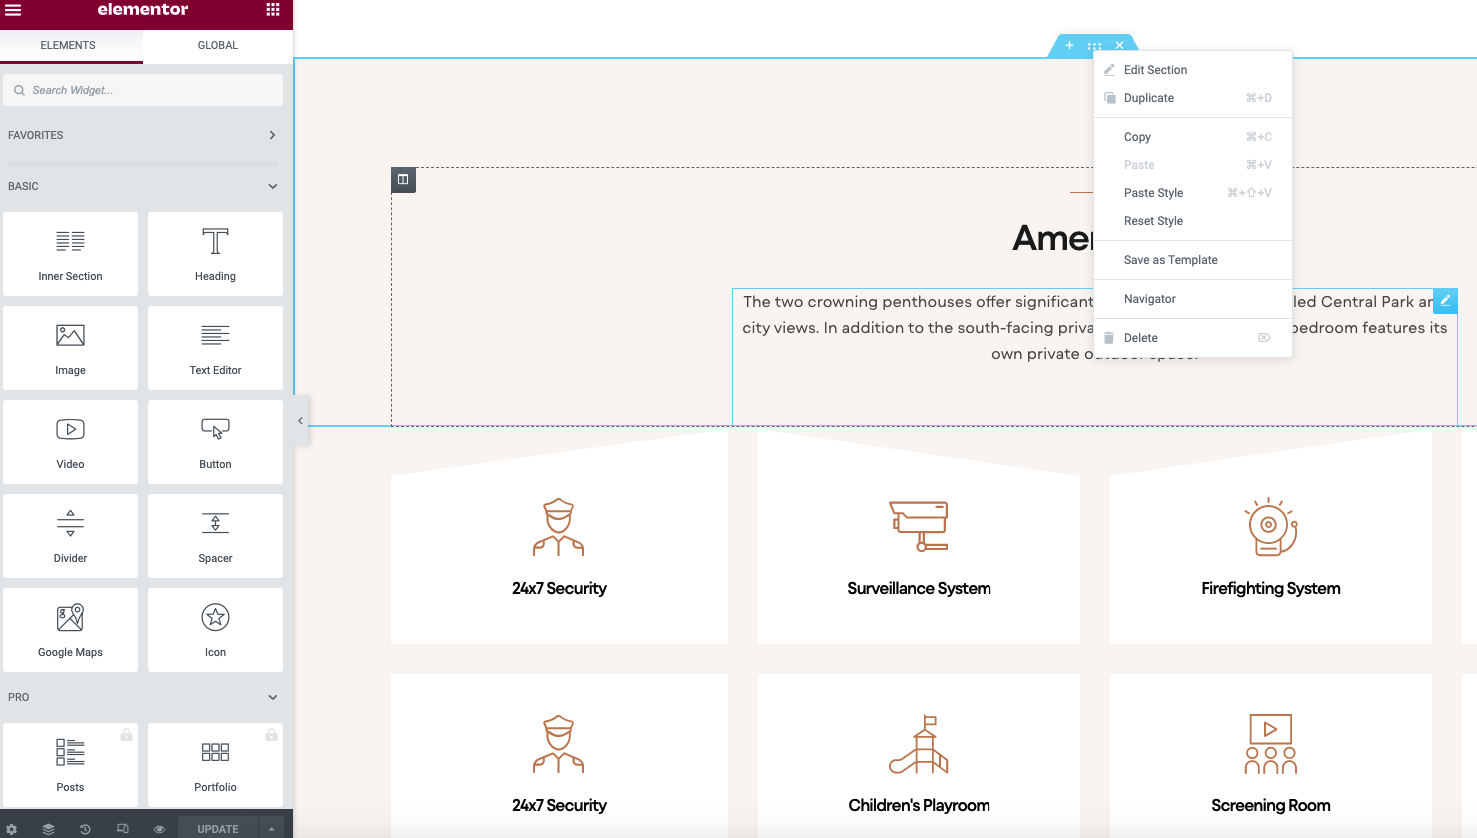Expand the Favorites category
1477x838 pixels.
pos(272,135)
